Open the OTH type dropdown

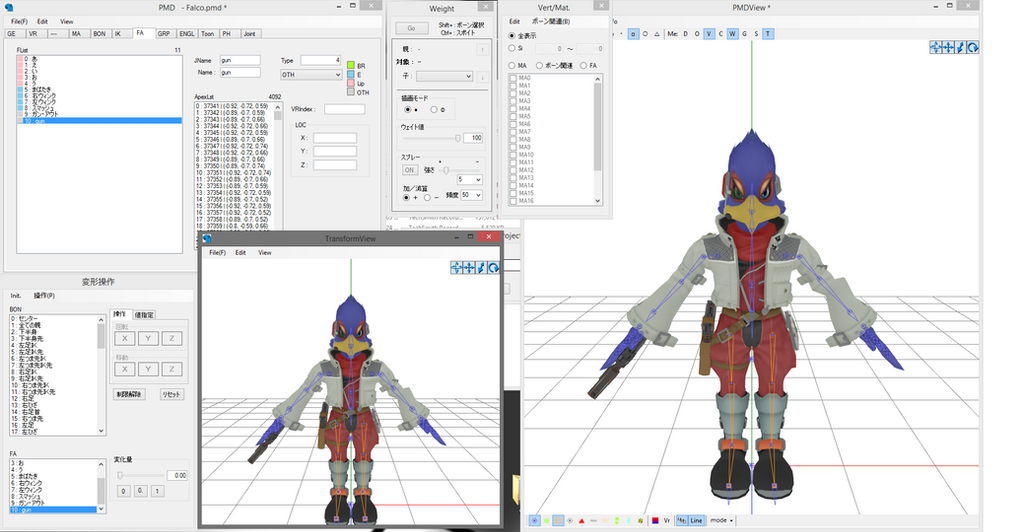pyautogui.click(x=312, y=75)
